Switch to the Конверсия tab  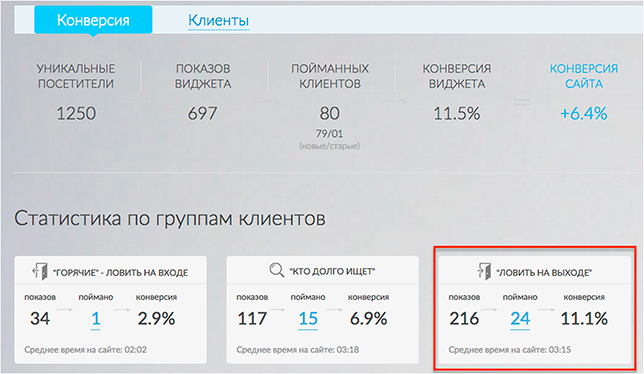pos(93,20)
